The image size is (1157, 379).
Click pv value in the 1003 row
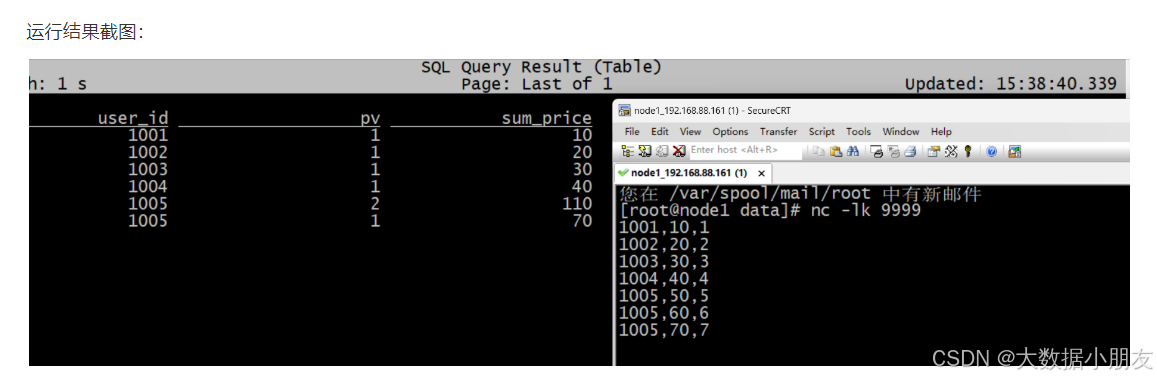(375, 170)
